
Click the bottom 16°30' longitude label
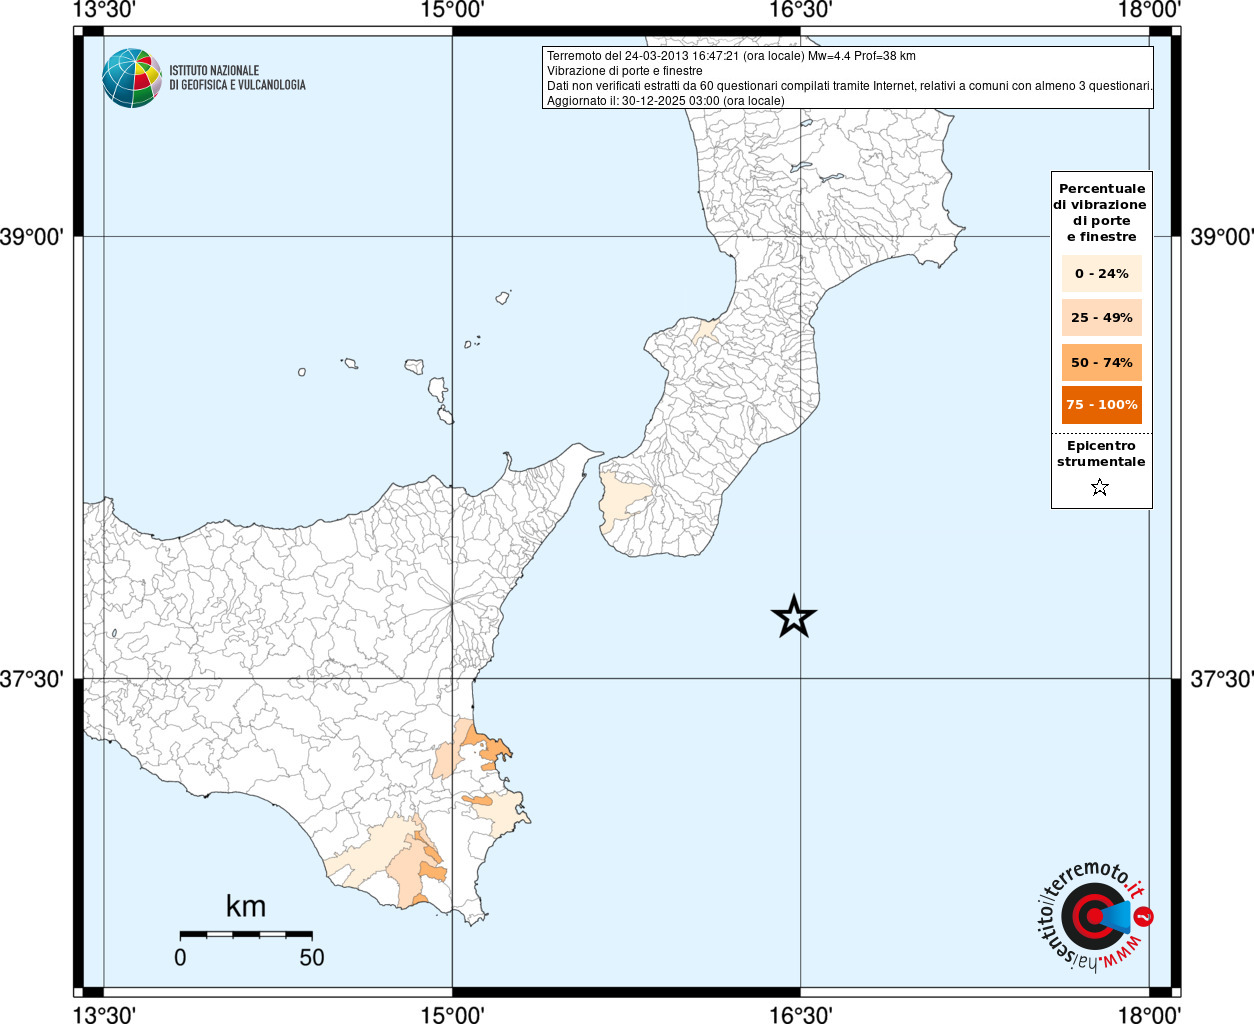coord(800,1015)
